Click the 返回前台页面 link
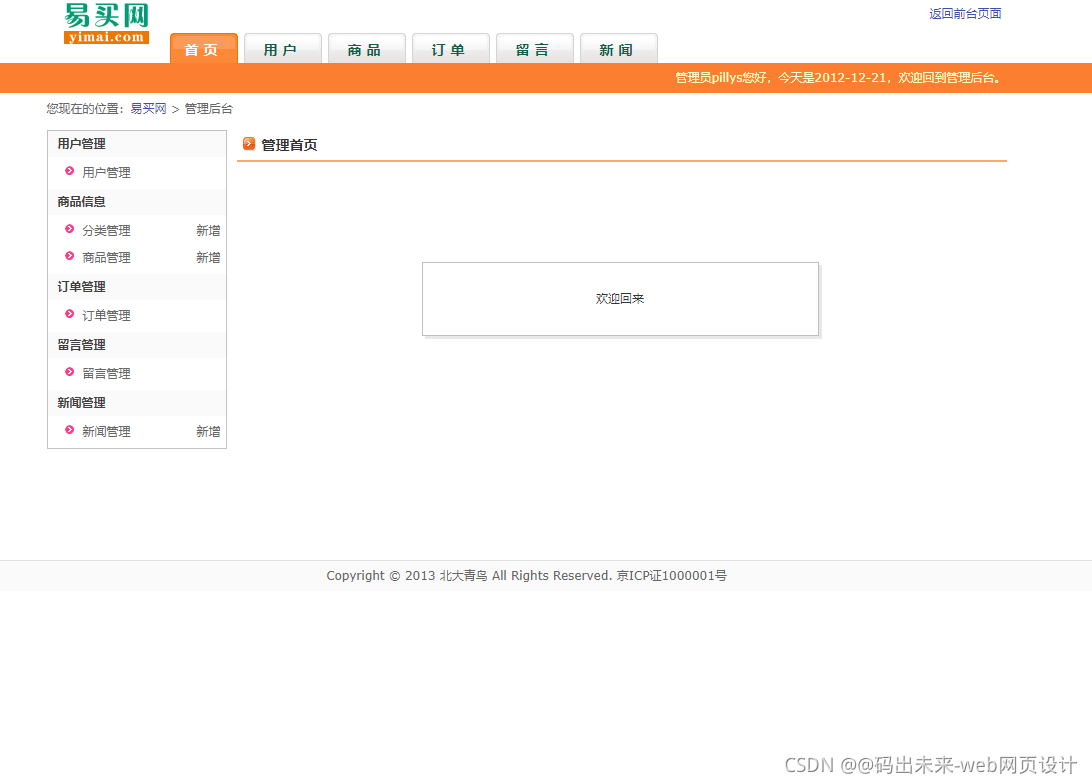1092x783 pixels. 965,13
